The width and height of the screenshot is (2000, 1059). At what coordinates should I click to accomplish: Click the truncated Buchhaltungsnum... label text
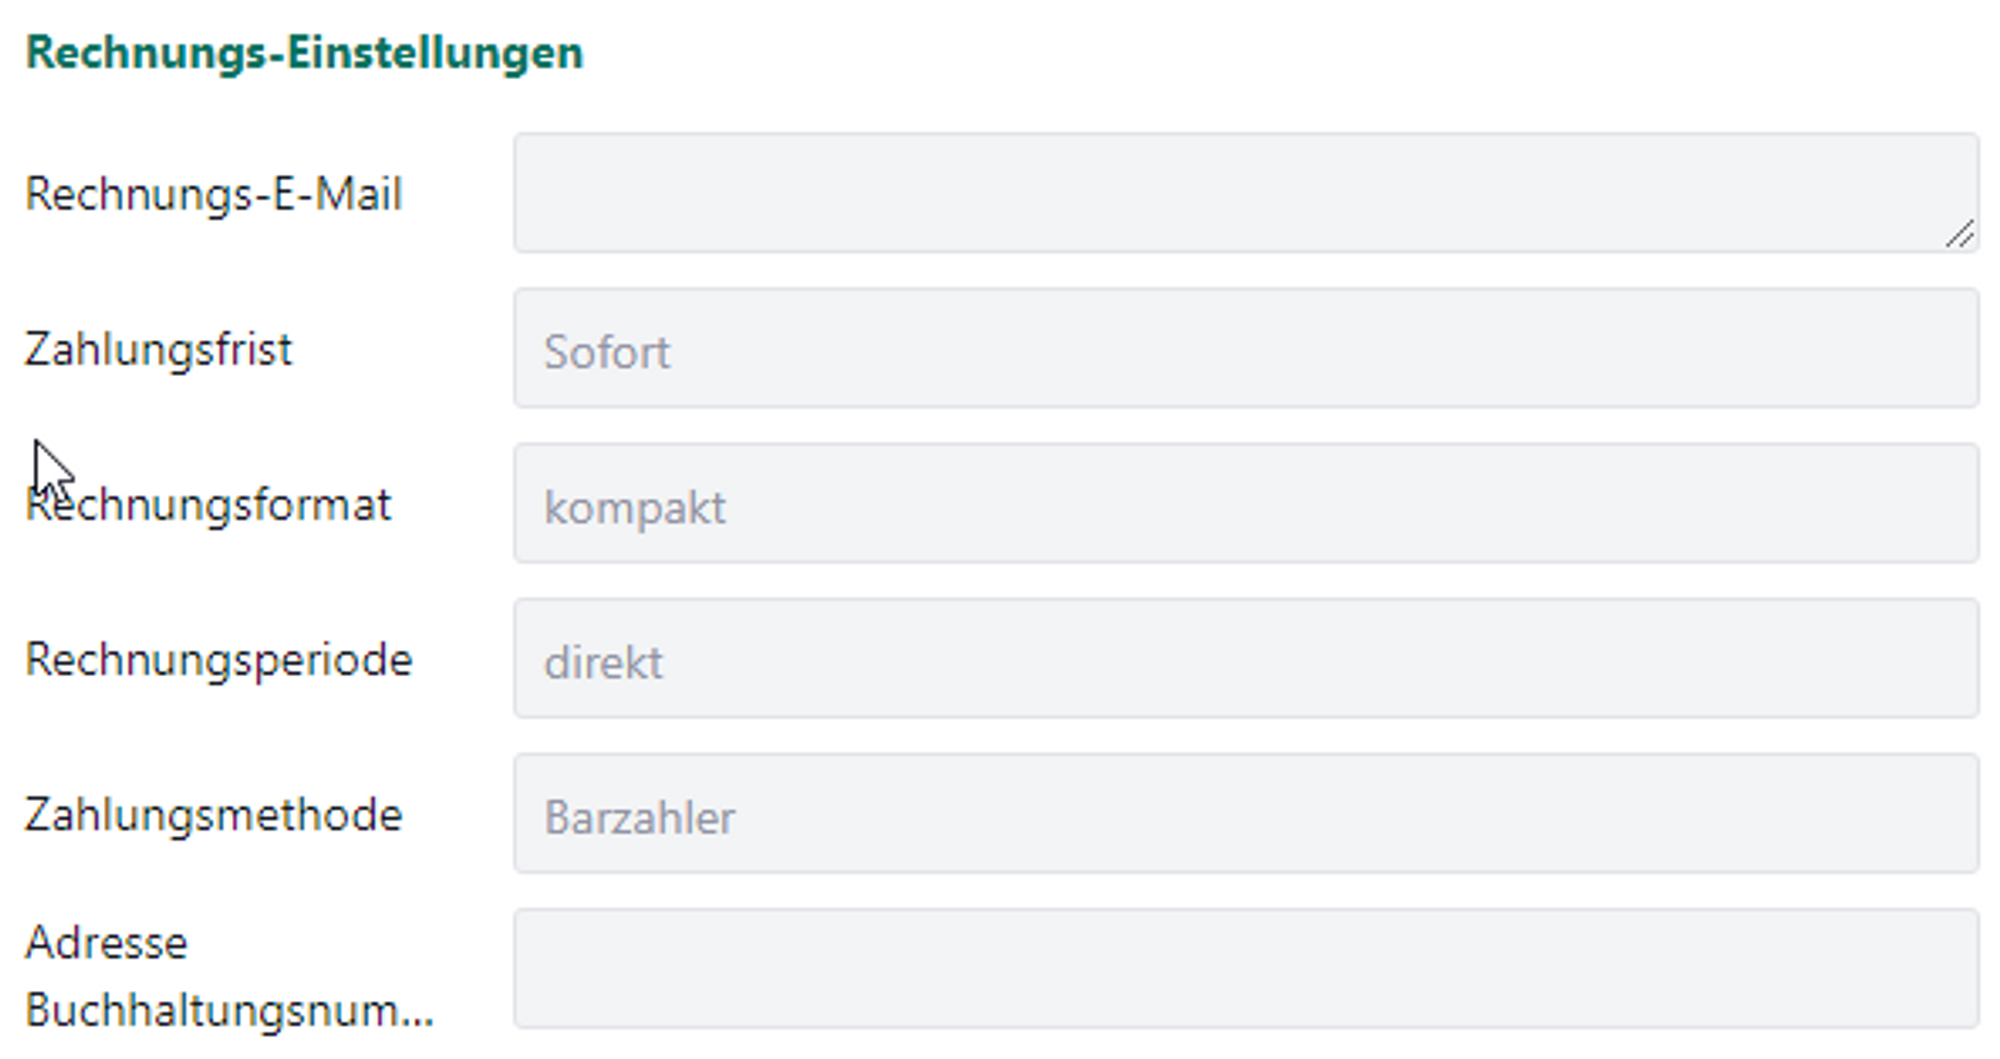229,1011
